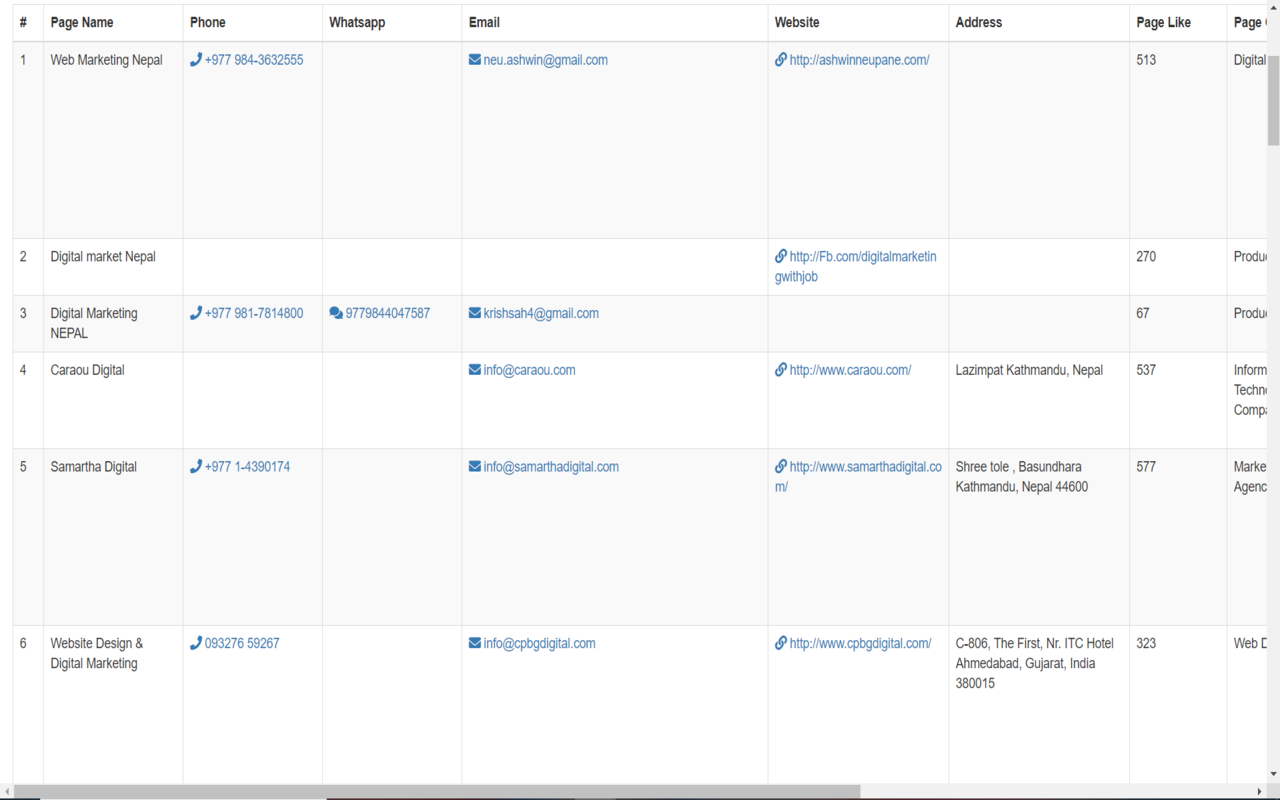The height and width of the screenshot is (800, 1280).
Task: Click the page like count 513
Action: tap(1146, 60)
